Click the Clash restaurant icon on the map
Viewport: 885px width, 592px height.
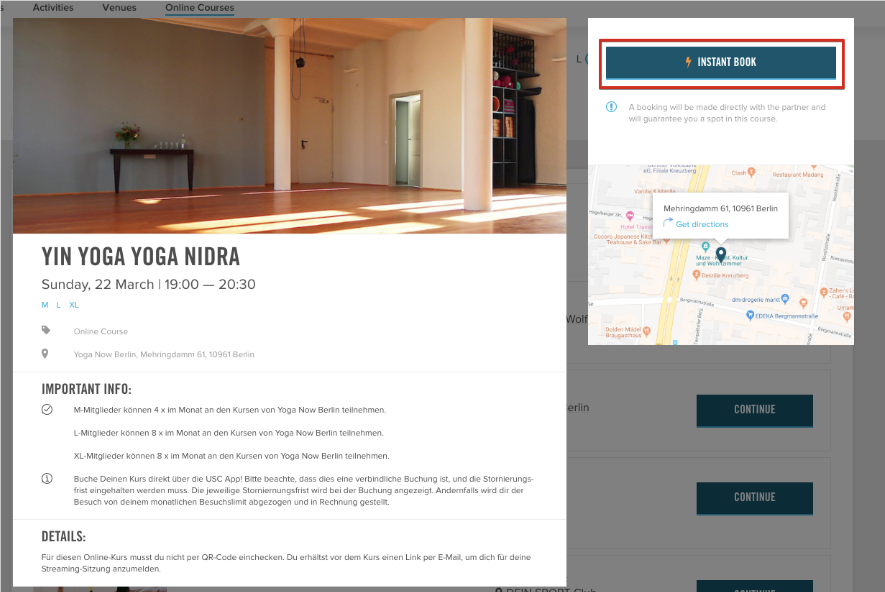(751, 173)
